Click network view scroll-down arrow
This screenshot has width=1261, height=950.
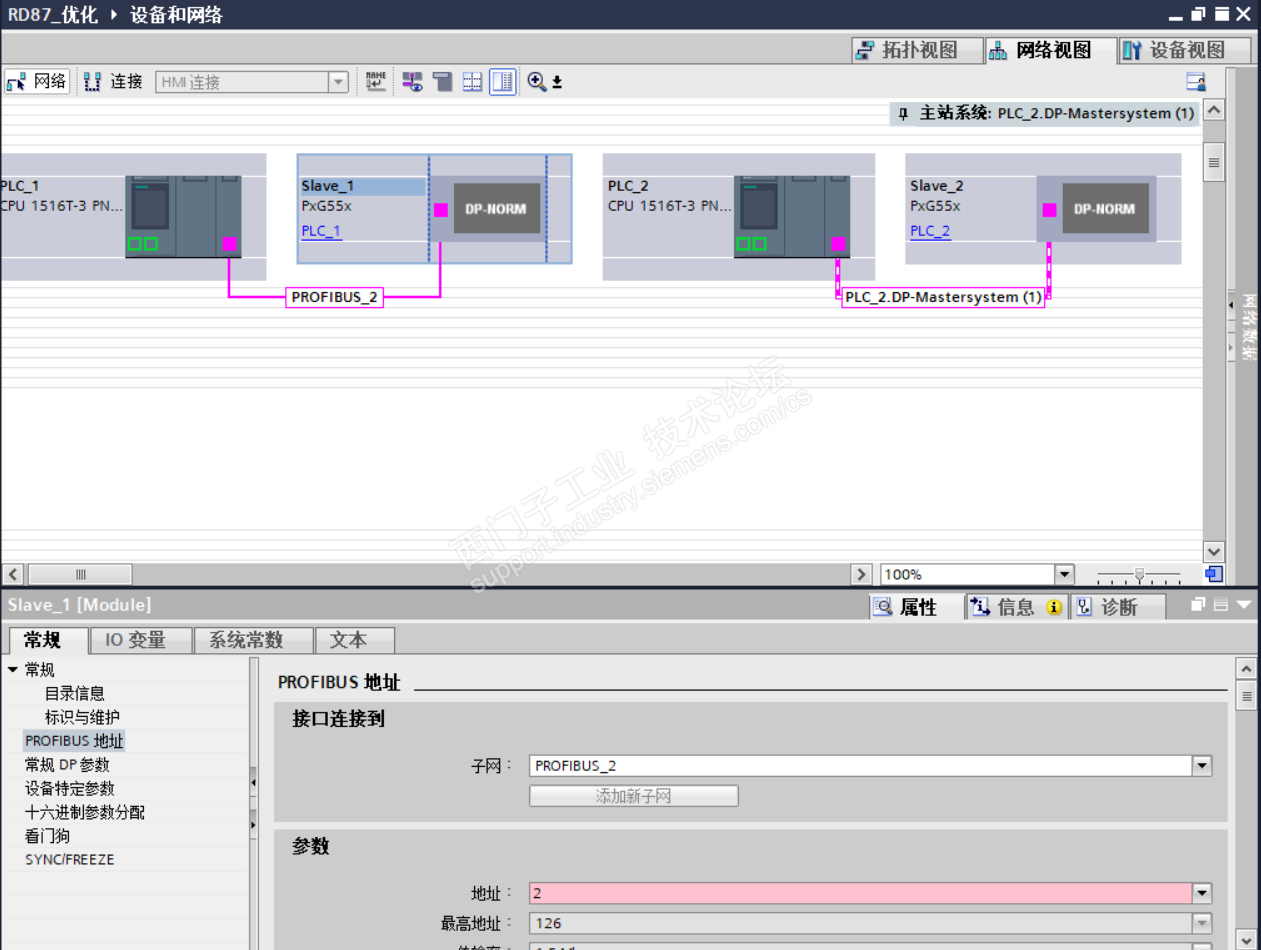[1214, 552]
